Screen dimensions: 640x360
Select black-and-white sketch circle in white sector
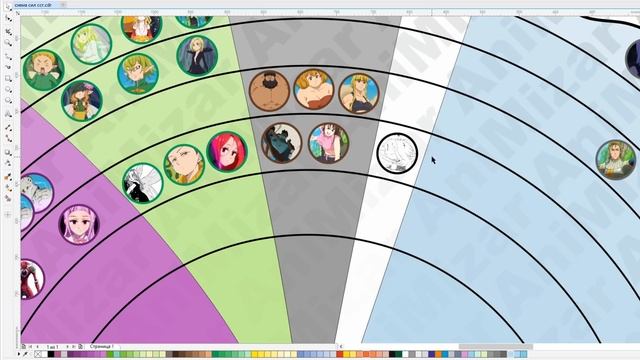[x=397, y=153]
